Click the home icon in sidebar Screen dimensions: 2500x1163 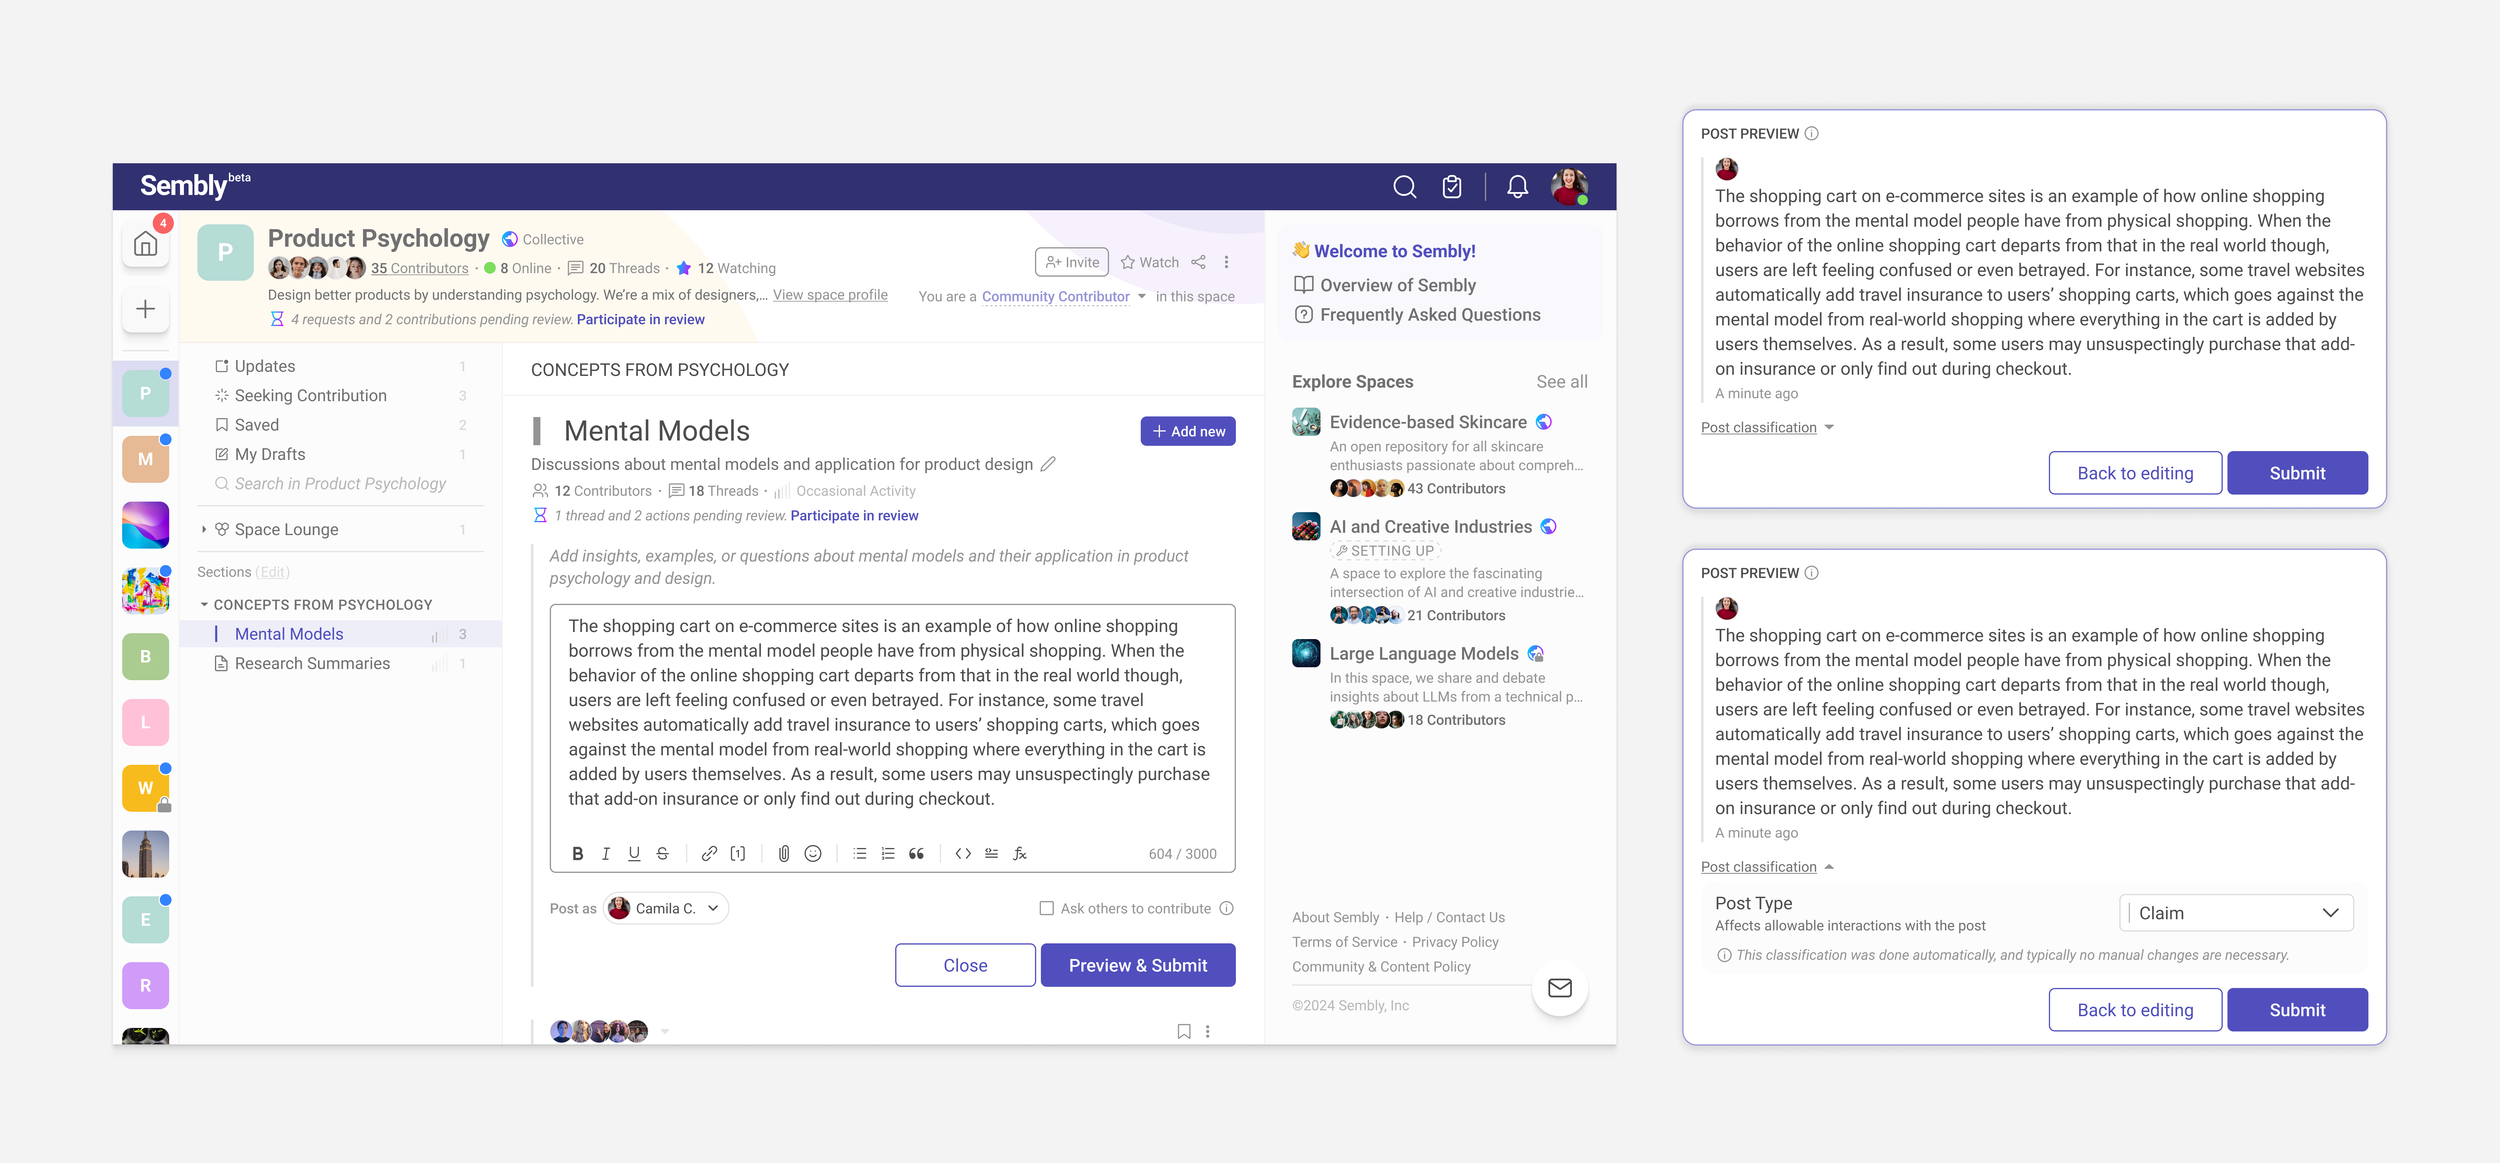(146, 245)
